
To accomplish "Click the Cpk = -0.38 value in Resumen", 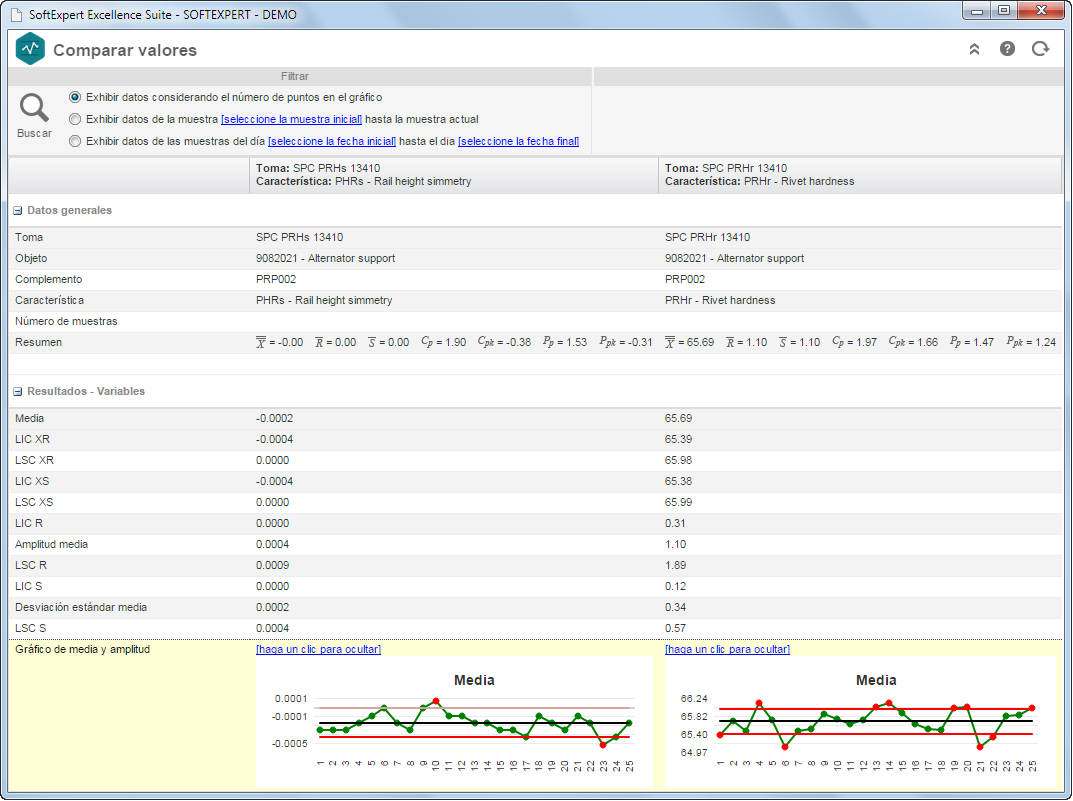I will tap(504, 342).
